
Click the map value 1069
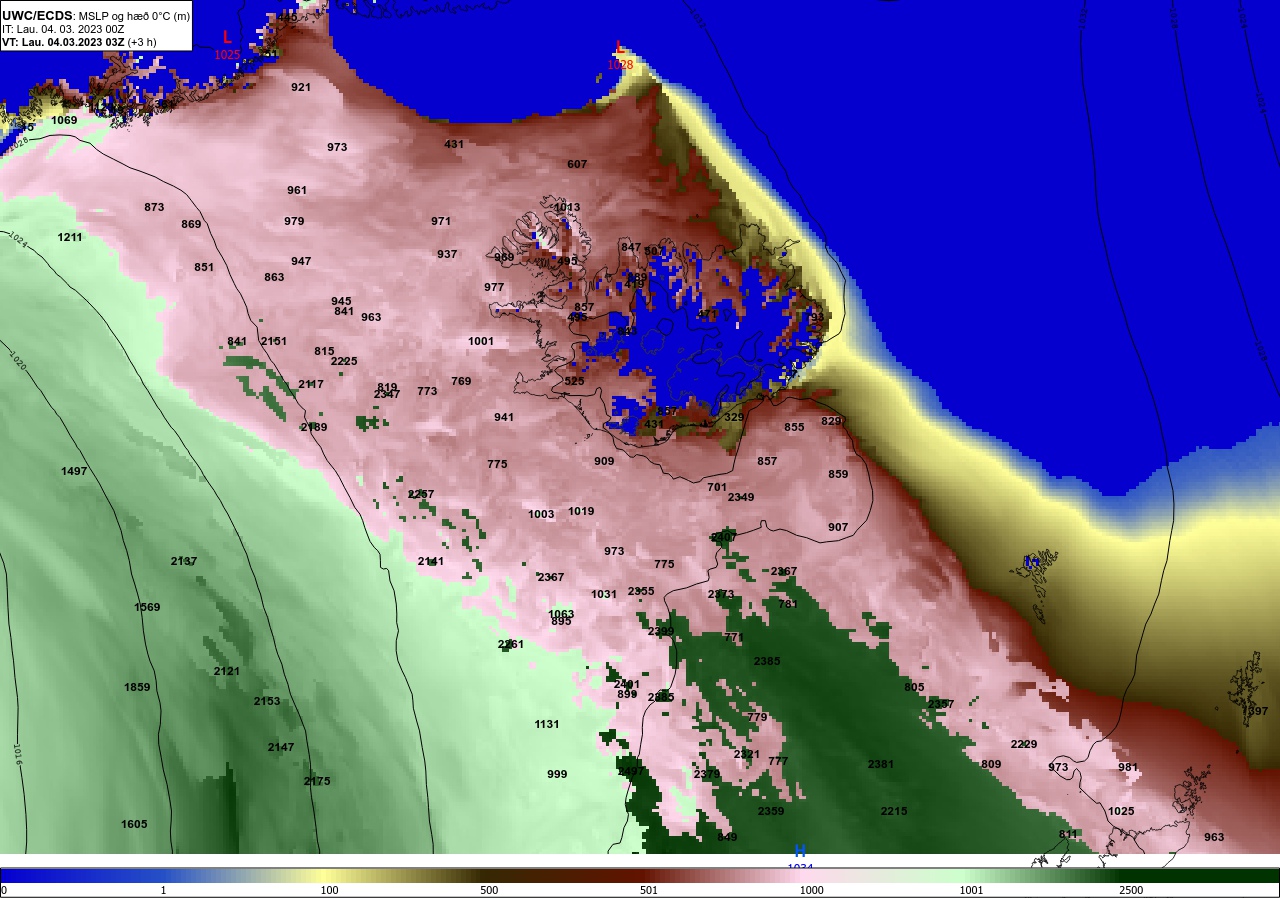64,120
